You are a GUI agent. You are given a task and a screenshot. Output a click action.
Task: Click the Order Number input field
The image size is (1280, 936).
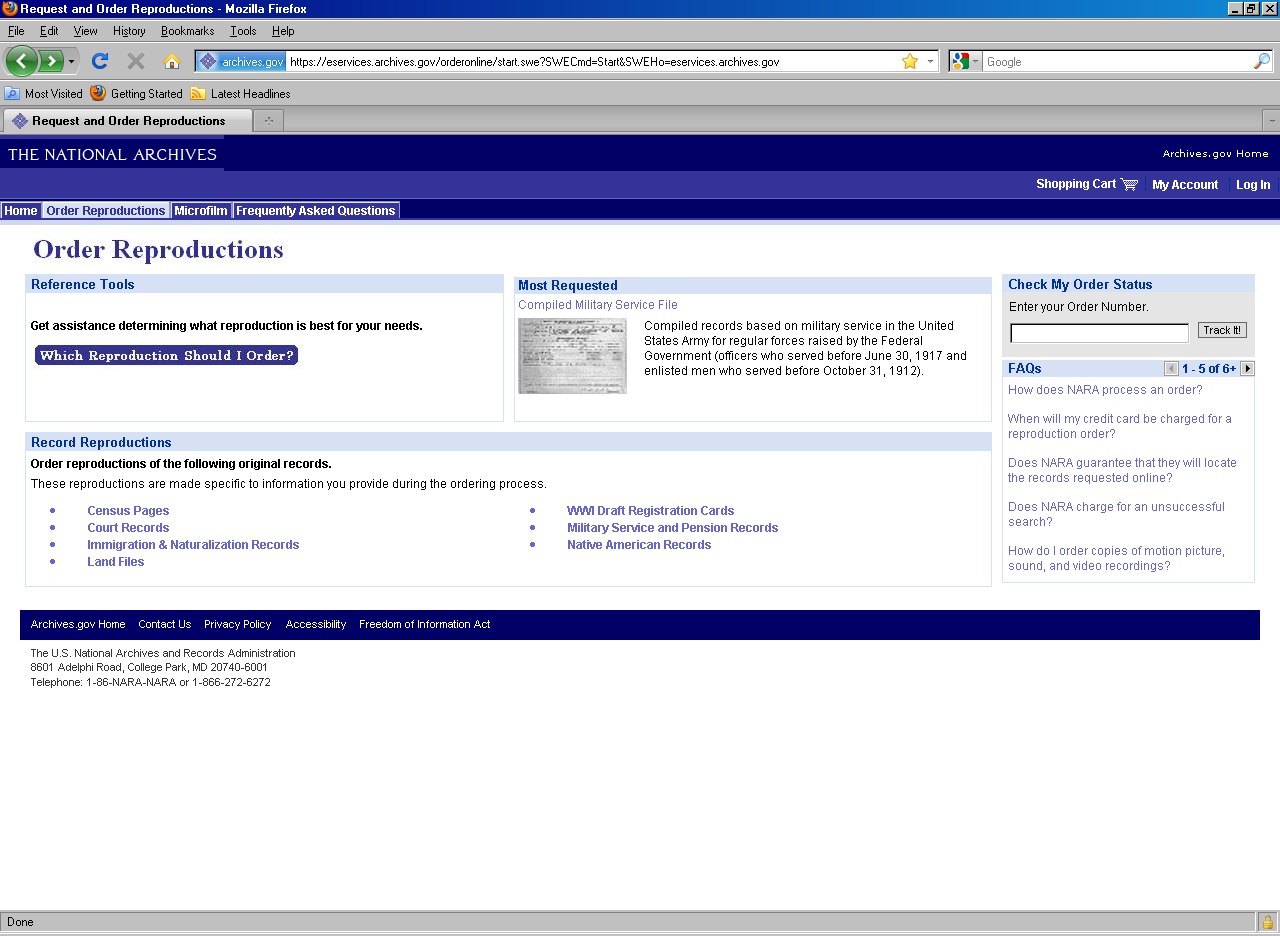tap(1099, 333)
